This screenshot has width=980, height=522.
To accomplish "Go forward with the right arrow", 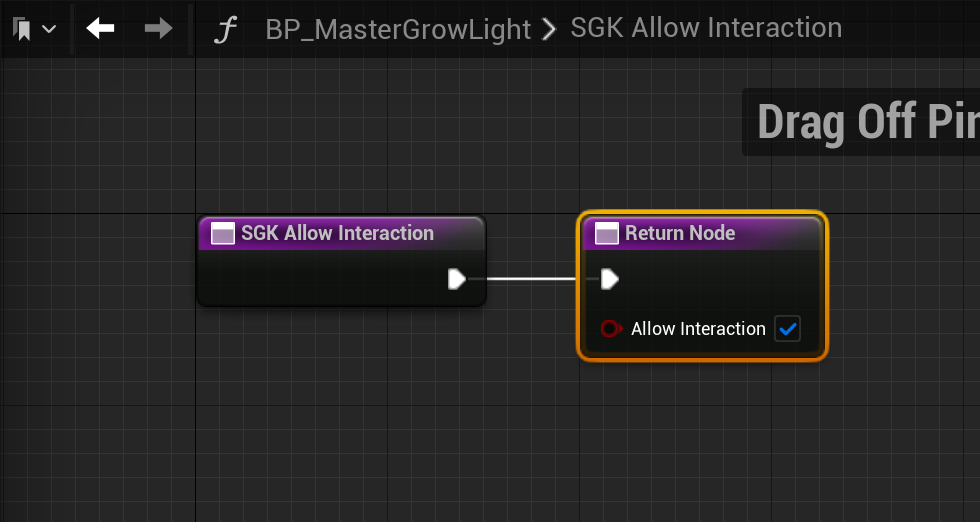I will 158,29.
